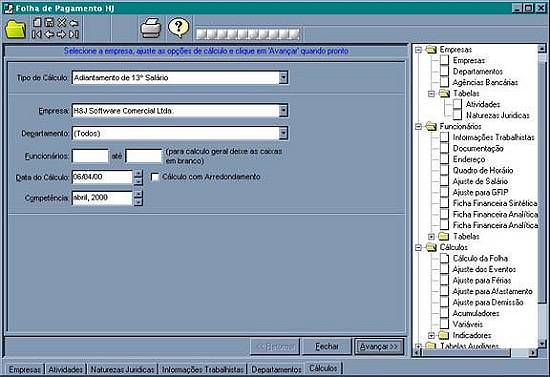Select Acumuladores tree item
Viewport: 550px width, 377px height.
click(x=476, y=314)
